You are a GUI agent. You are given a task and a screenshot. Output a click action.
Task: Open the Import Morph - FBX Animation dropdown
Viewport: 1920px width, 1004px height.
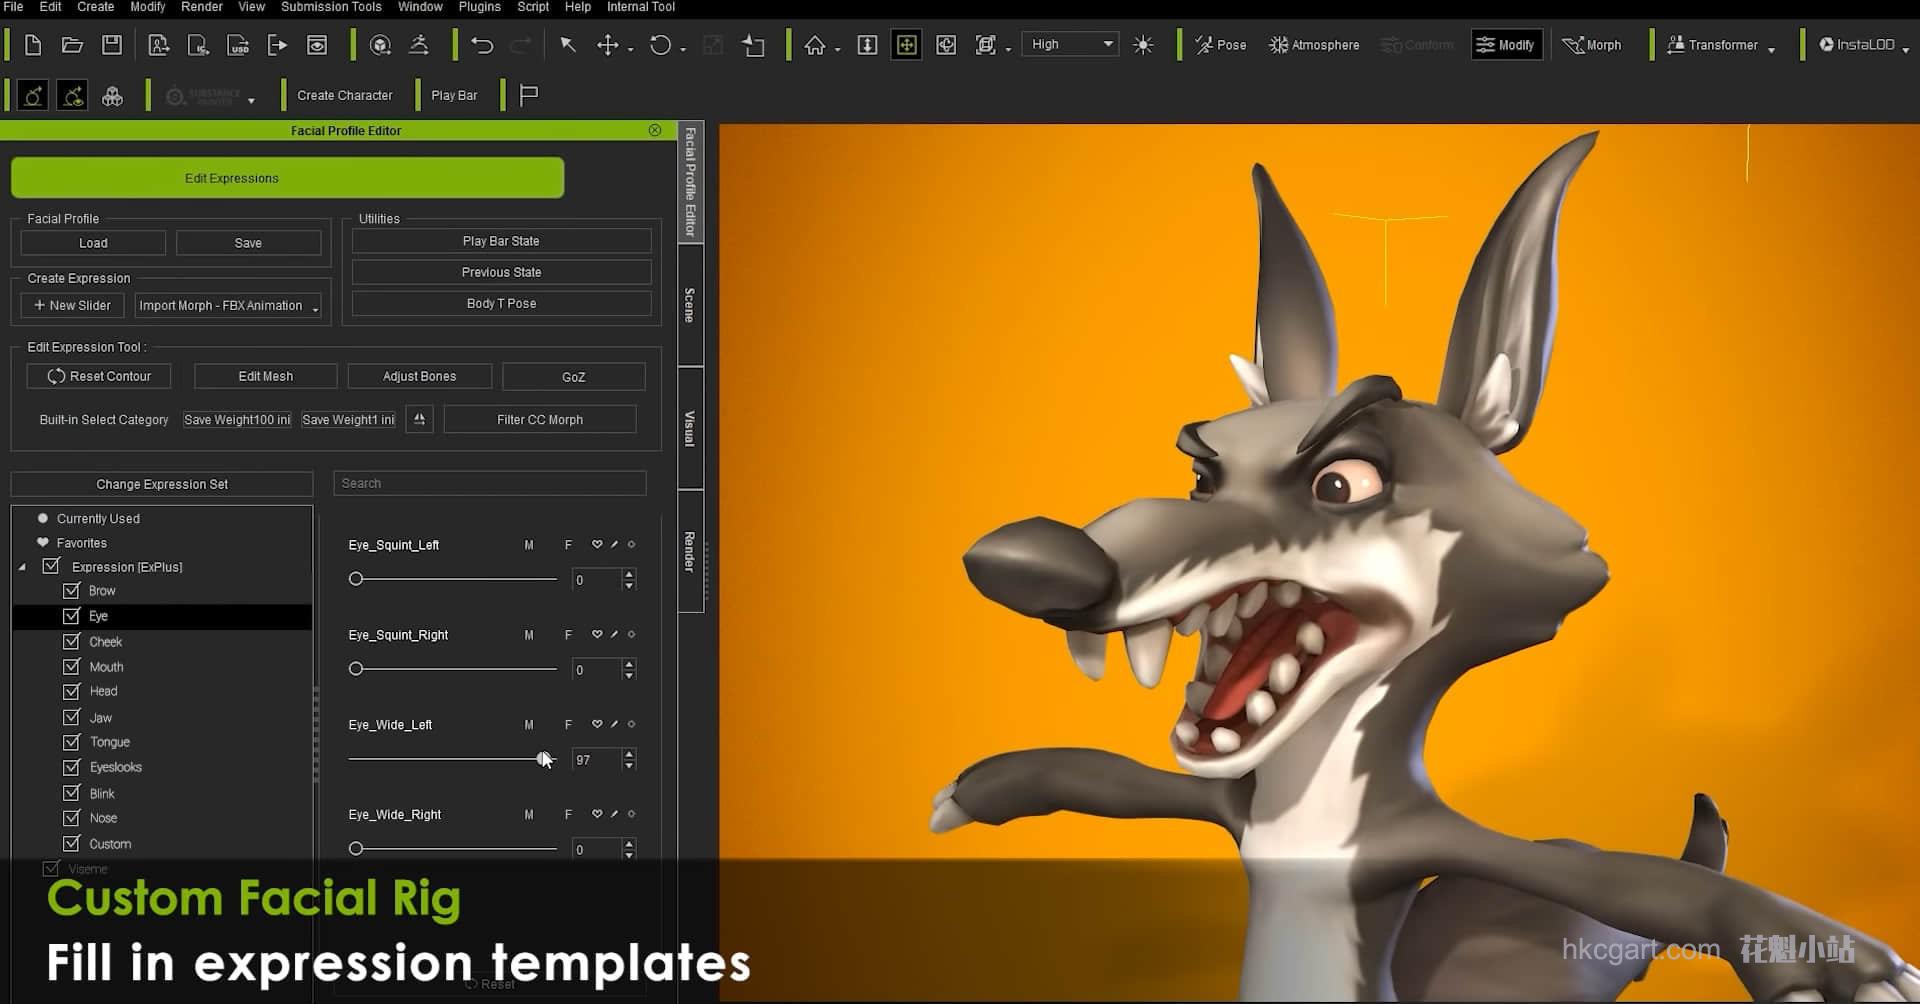[x=228, y=305]
